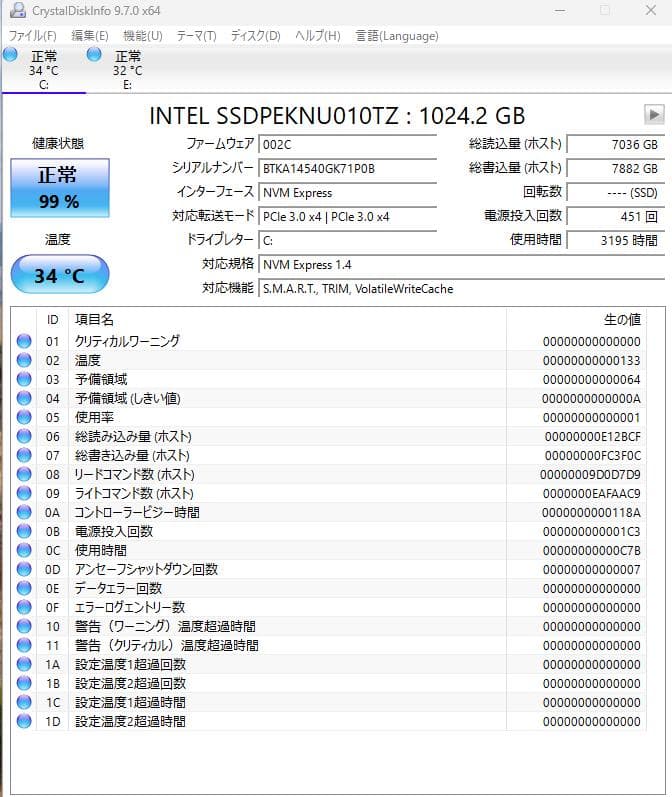Click status orb for 予備領域 (しきい値) row
The width and height of the screenshot is (672, 797).
(x=24, y=398)
